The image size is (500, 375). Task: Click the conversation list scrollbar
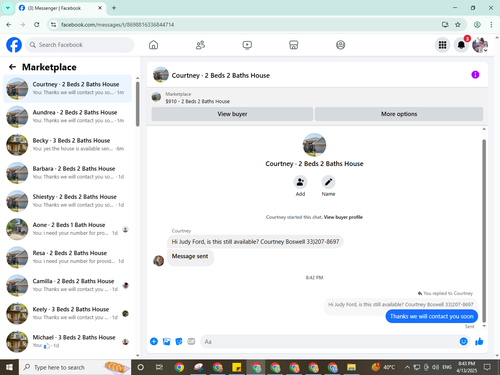(x=138, y=104)
